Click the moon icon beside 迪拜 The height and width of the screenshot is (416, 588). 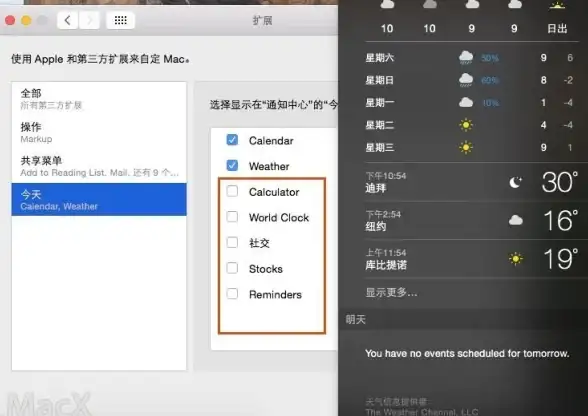[x=515, y=183]
